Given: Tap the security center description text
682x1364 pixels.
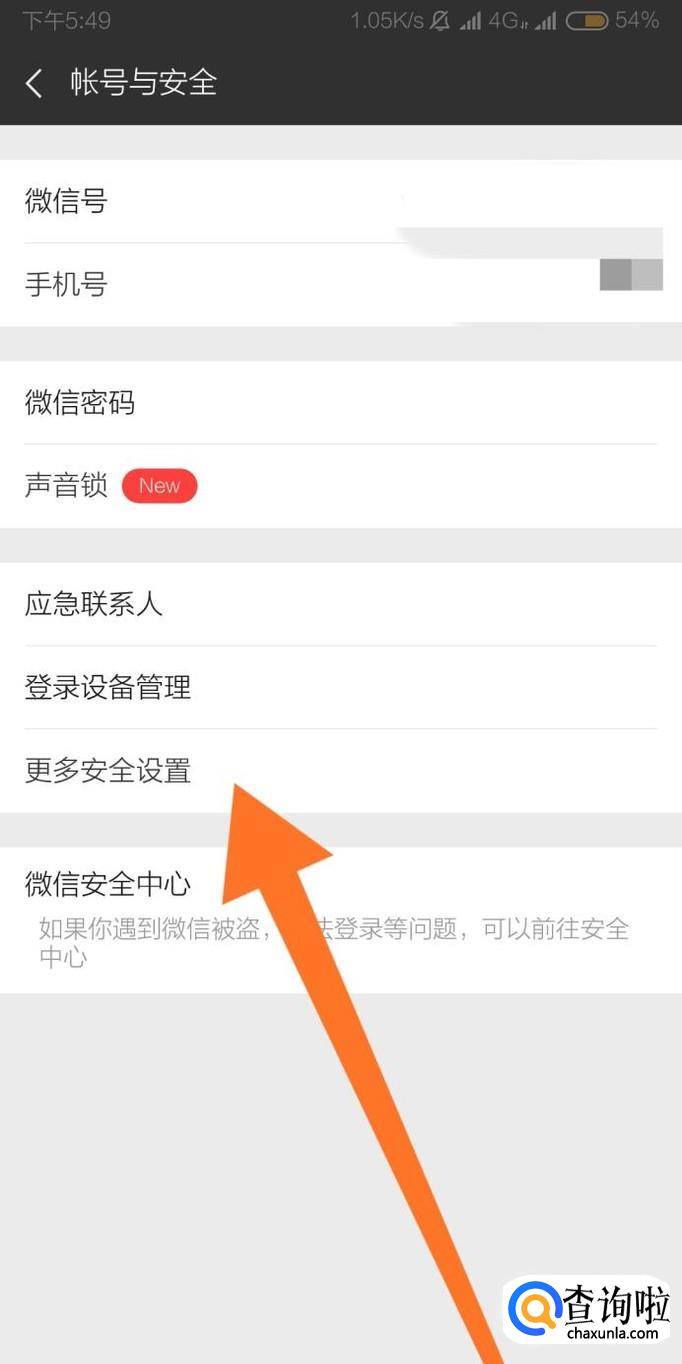Looking at the screenshot, I should pyautogui.click(x=334, y=943).
